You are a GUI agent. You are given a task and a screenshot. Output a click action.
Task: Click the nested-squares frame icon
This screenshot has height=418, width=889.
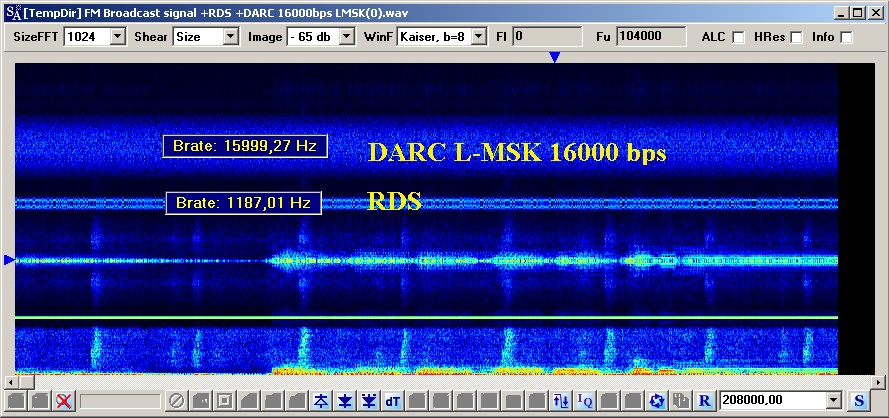[225, 401]
